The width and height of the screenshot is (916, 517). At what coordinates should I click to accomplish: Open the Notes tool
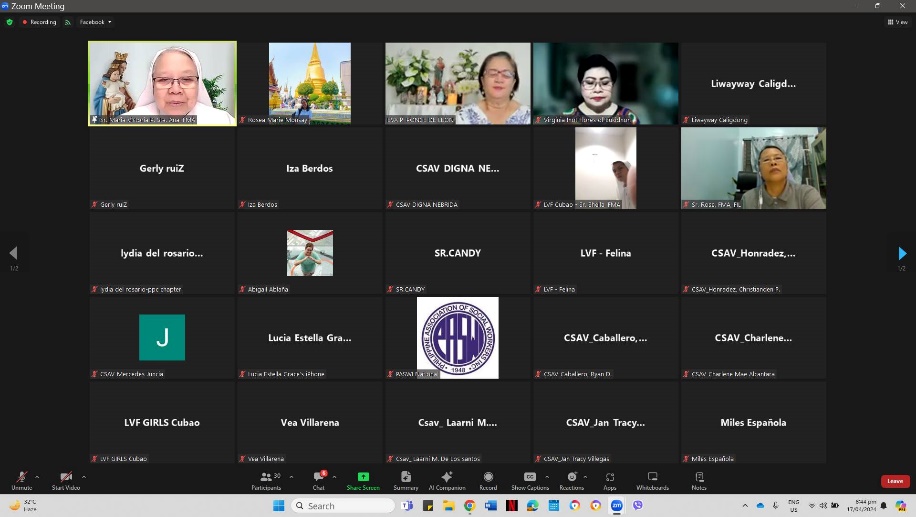tap(699, 480)
